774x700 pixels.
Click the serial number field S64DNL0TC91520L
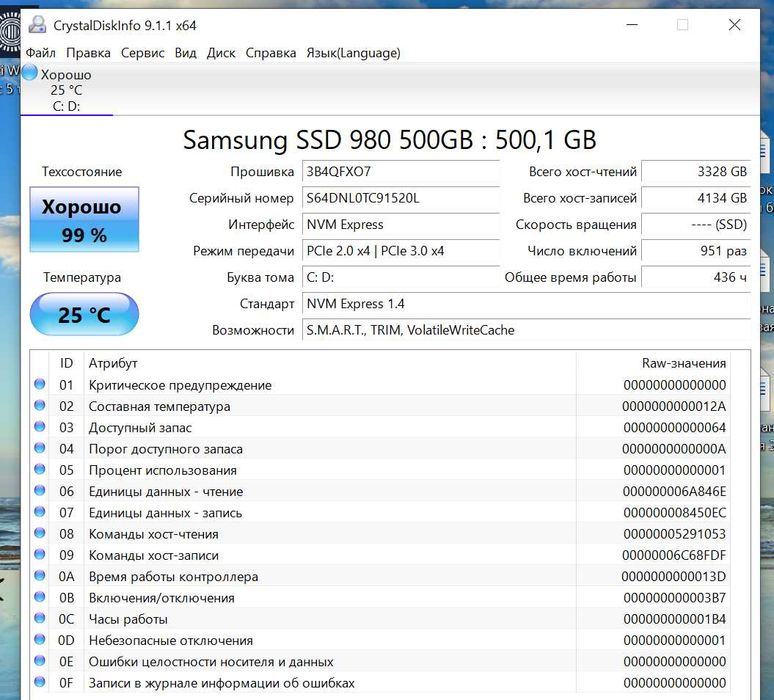401,198
